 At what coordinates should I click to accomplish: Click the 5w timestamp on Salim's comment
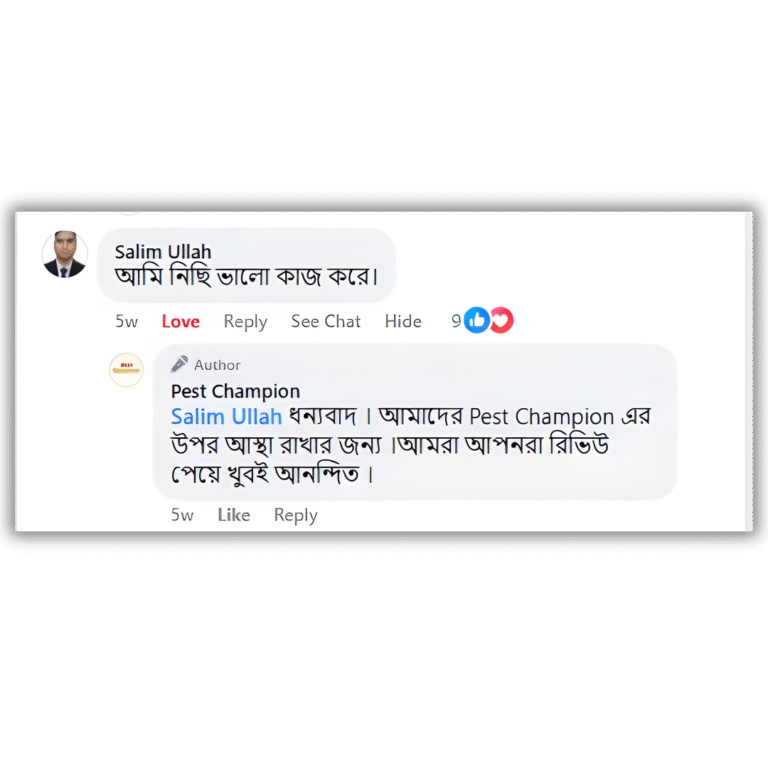(126, 322)
